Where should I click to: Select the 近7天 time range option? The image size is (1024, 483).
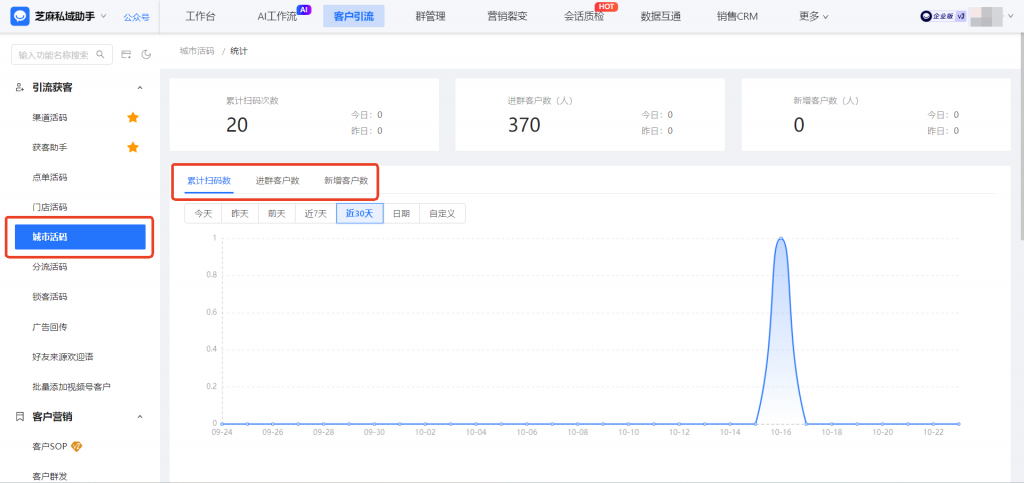(x=316, y=213)
